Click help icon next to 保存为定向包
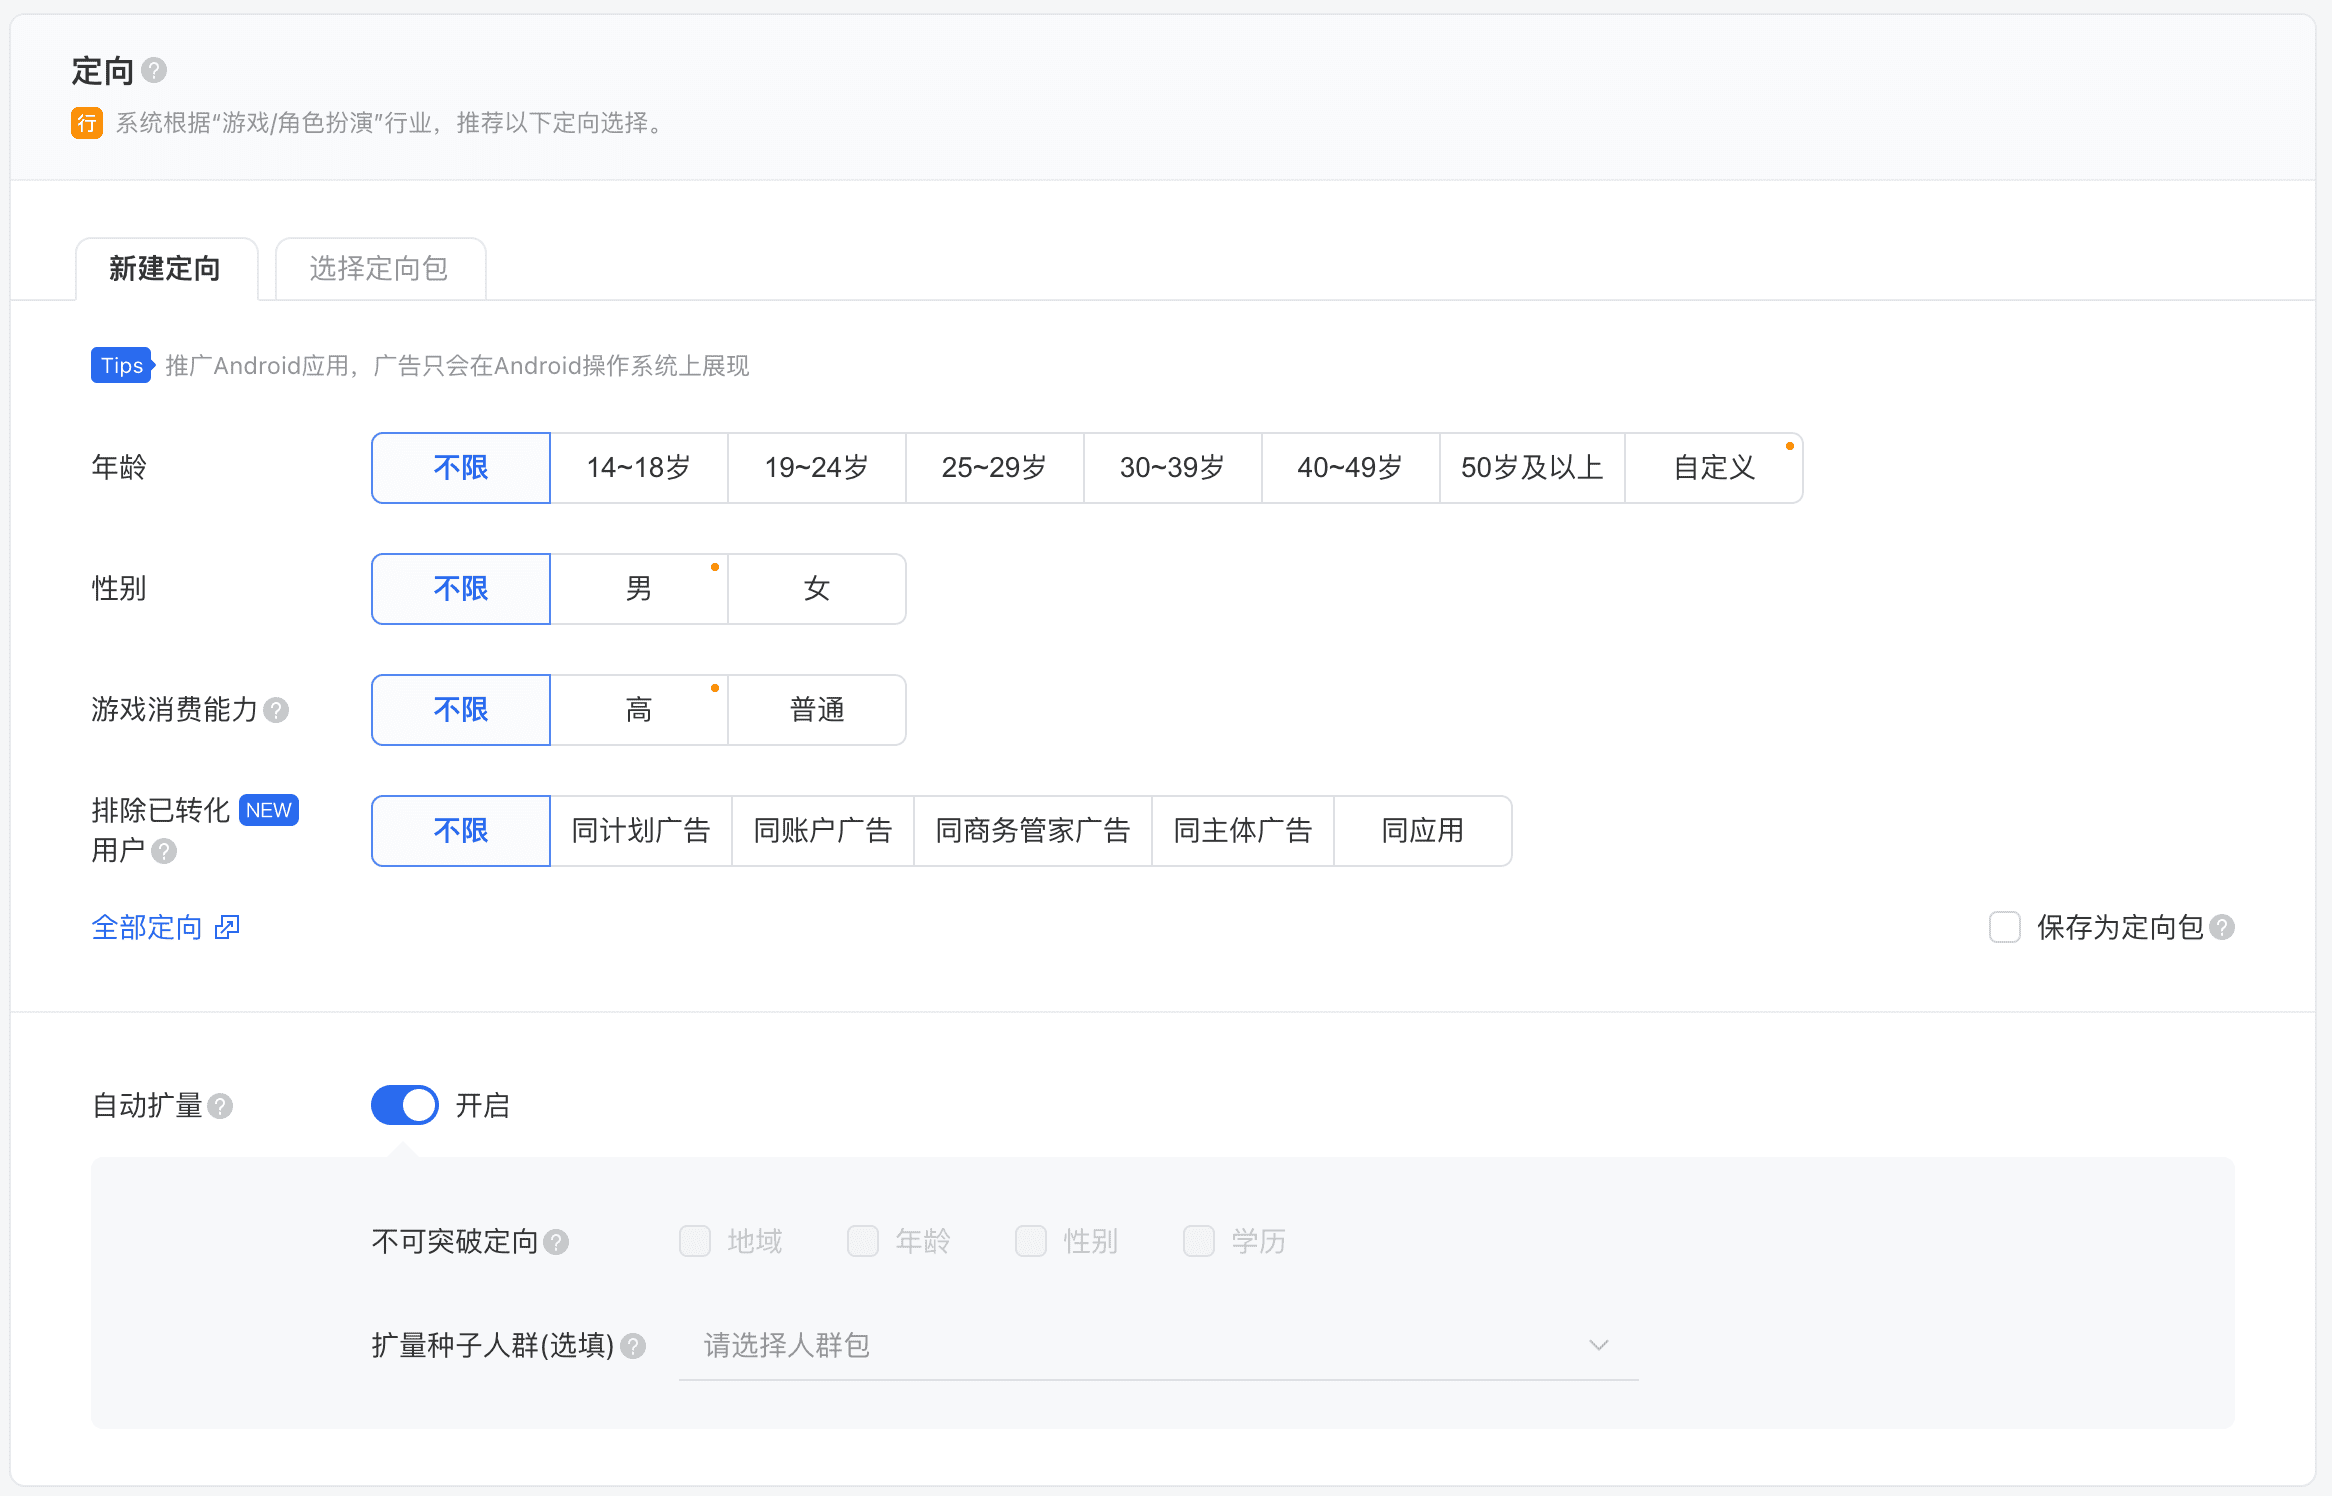Image resolution: width=2332 pixels, height=1496 pixels. point(2222,927)
